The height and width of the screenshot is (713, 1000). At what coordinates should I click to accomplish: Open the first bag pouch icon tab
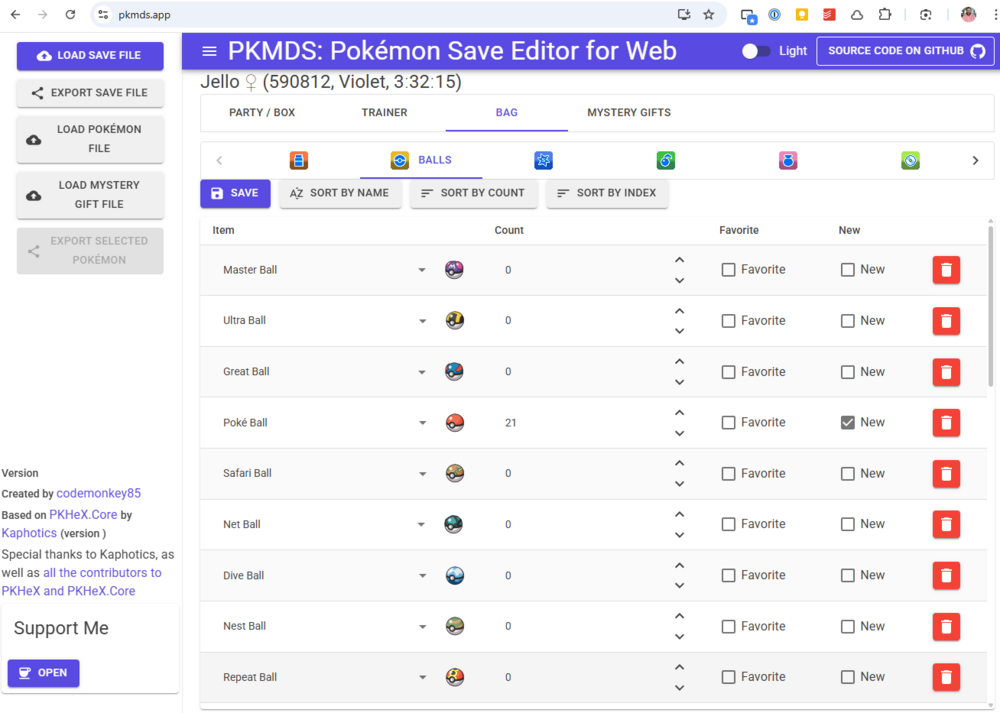tap(298, 161)
